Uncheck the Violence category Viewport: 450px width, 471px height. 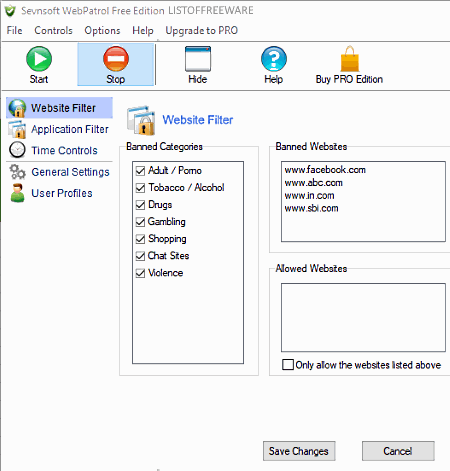click(x=140, y=273)
